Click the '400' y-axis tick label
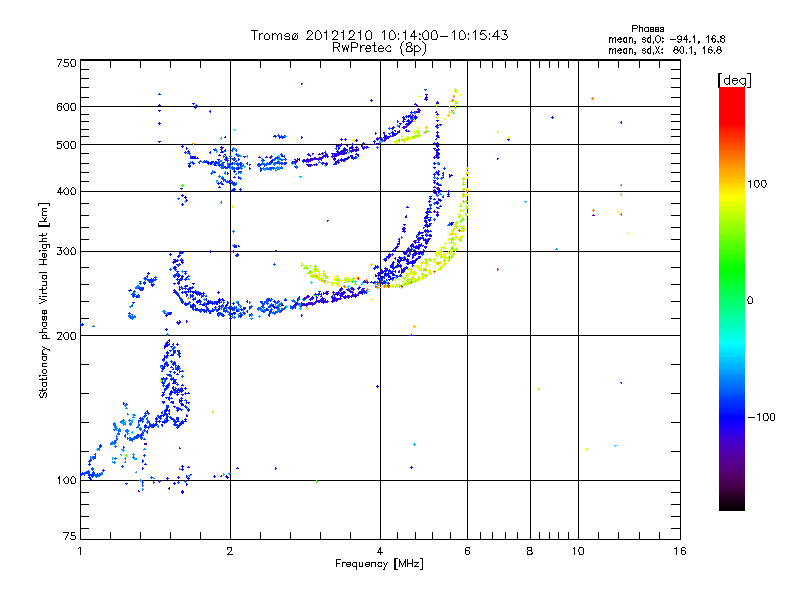Viewport: 800px width, 600px height. [x=66, y=191]
